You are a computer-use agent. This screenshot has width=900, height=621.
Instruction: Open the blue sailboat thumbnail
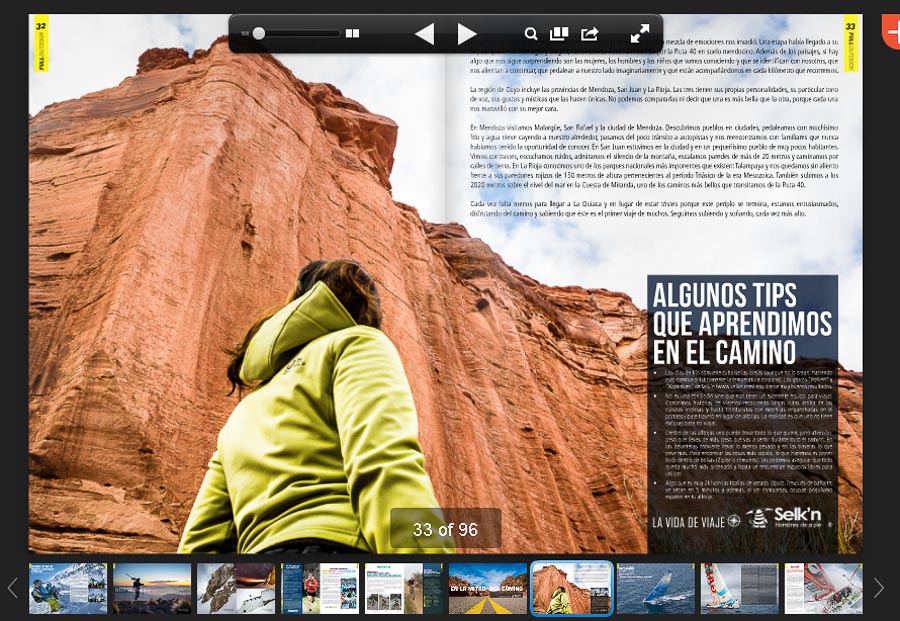pos(655,588)
